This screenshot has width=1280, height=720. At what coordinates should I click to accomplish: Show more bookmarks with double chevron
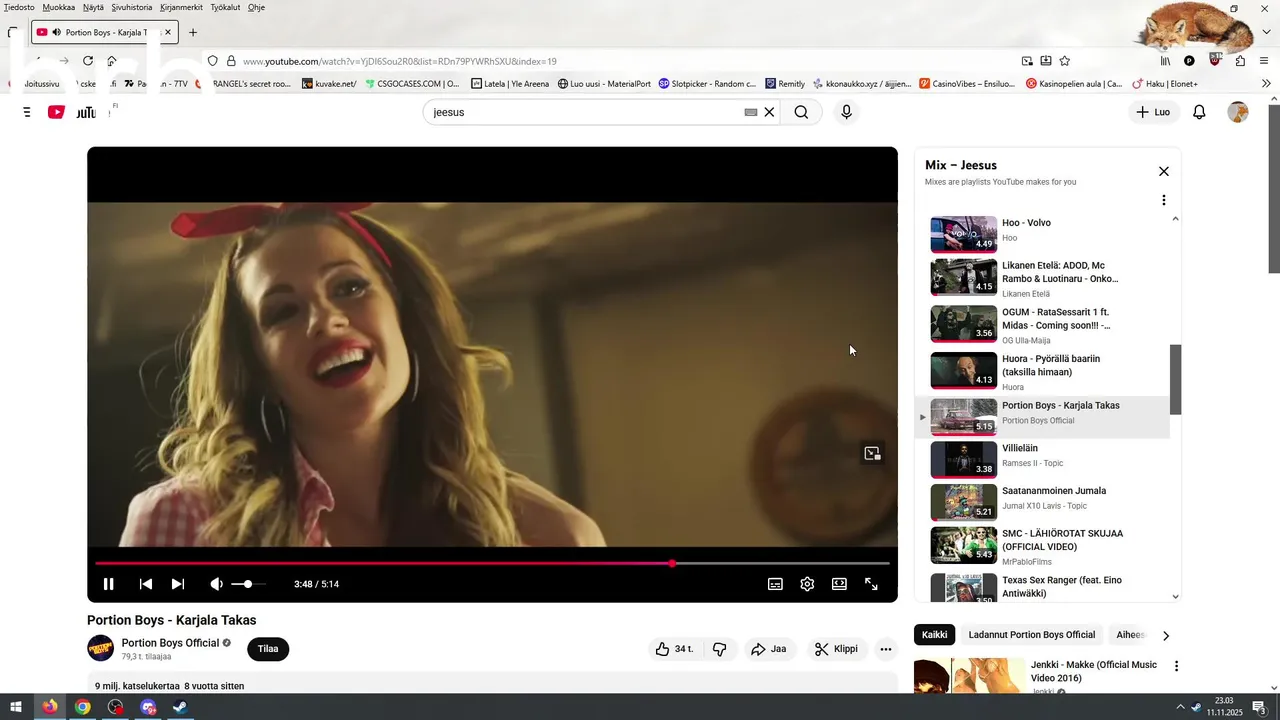tap(1267, 84)
